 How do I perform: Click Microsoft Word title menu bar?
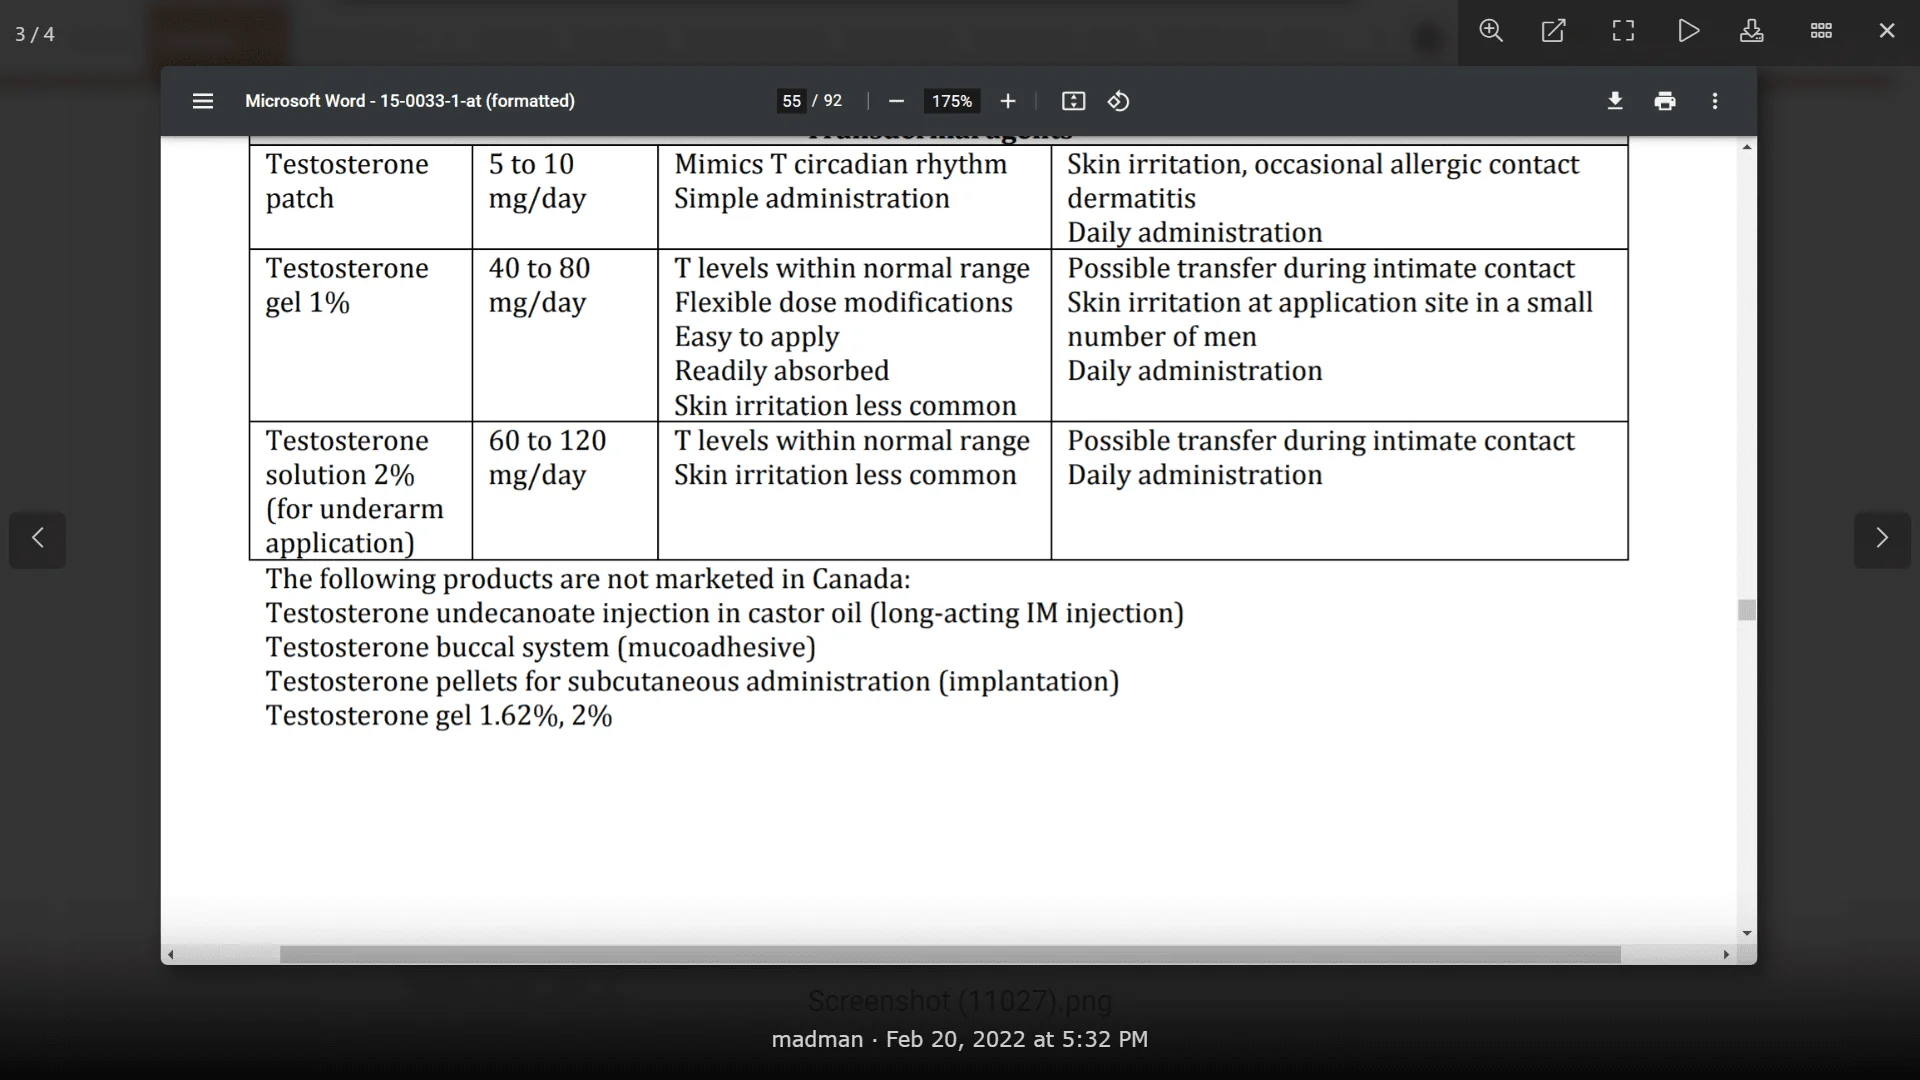tap(409, 100)
